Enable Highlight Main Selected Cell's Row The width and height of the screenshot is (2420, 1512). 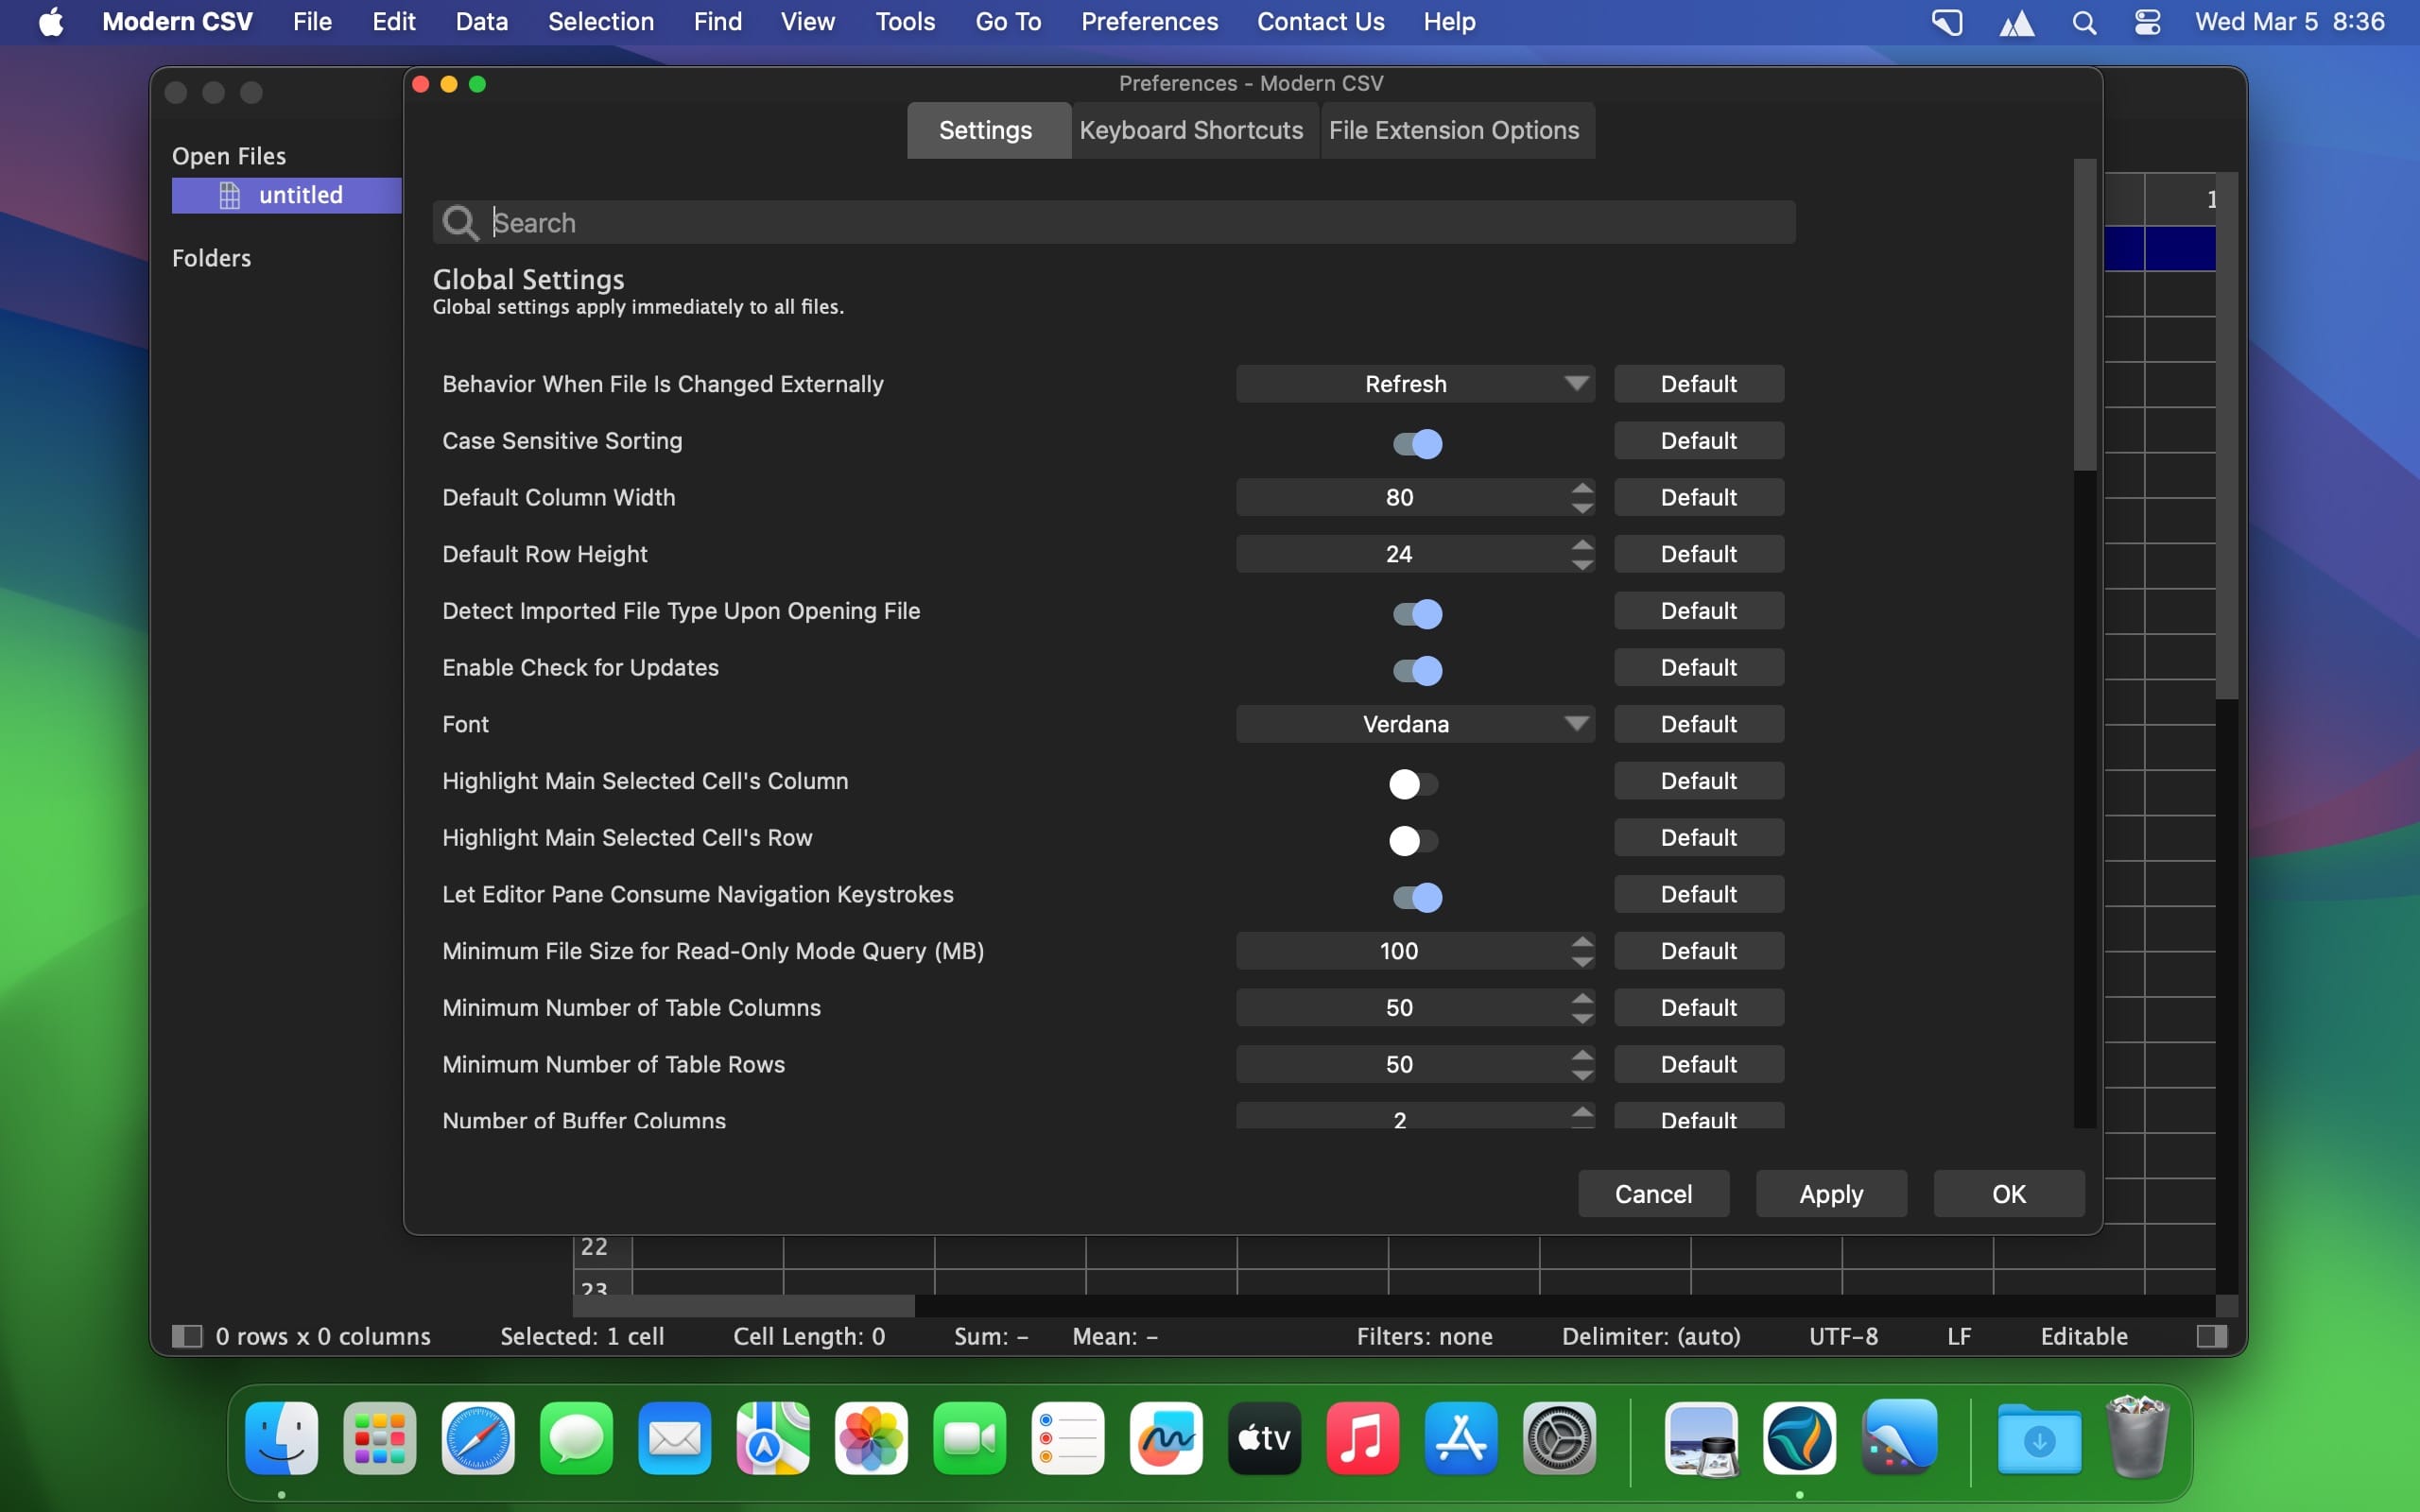tap(1413, 840)
